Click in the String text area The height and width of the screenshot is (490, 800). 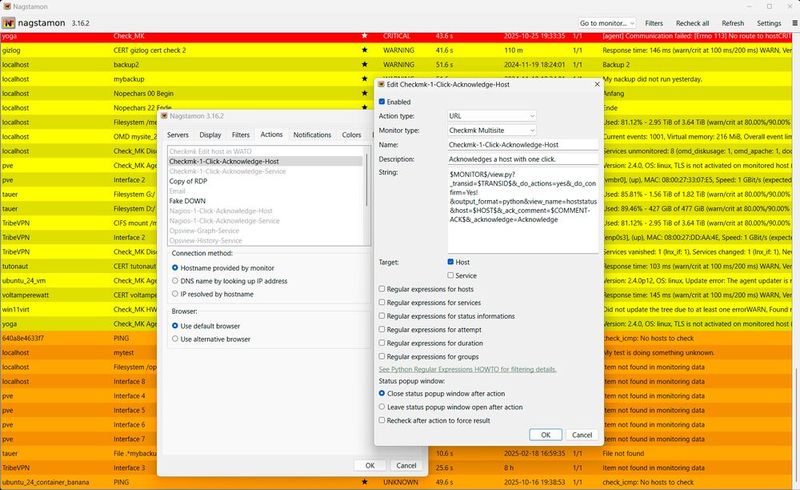(x=523, y=210)
